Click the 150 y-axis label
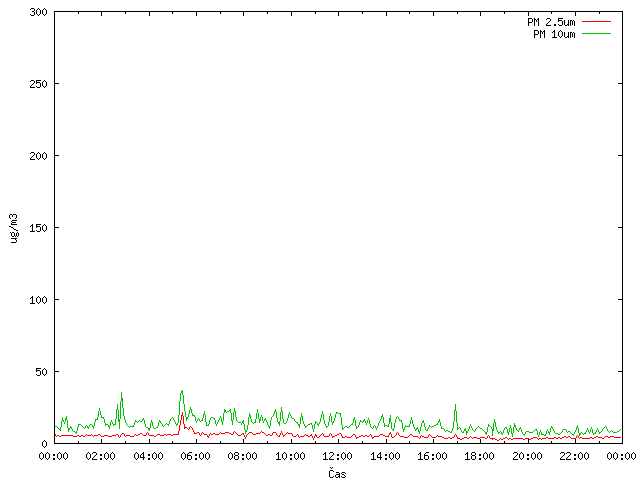Viewport: 640px width, 480px height. 38,228
